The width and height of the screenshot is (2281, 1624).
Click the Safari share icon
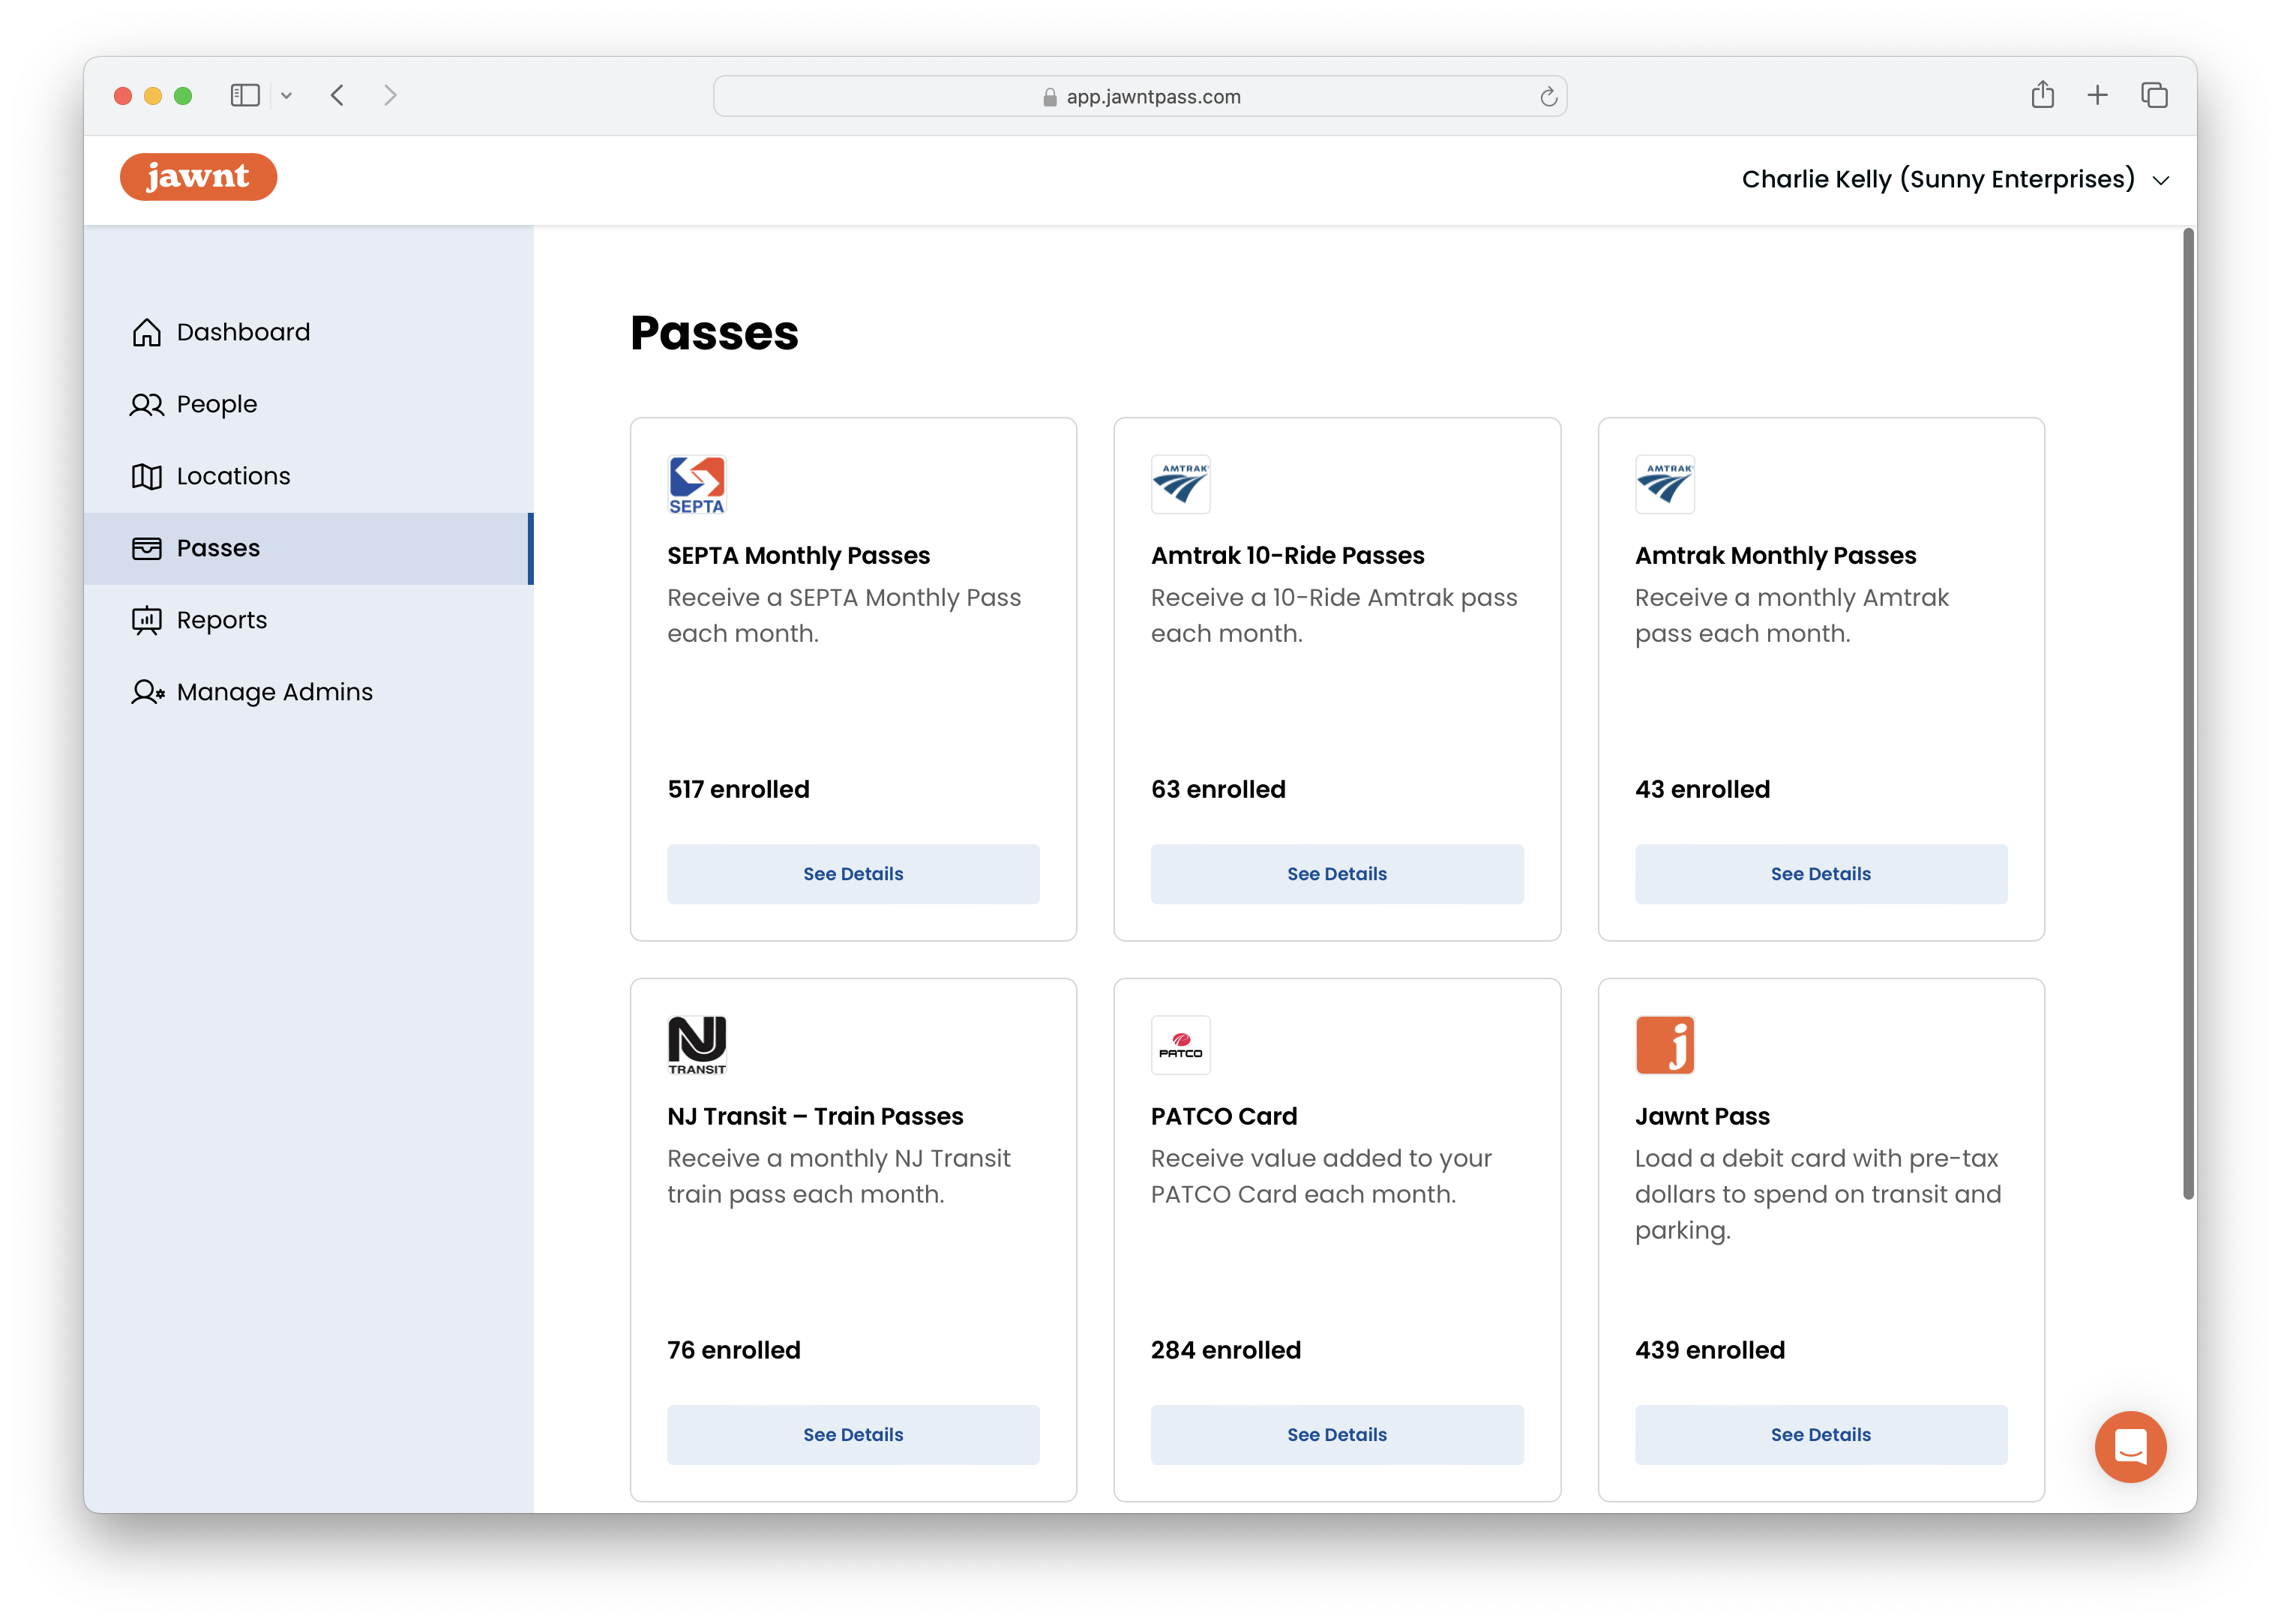tap(2042, 95)
